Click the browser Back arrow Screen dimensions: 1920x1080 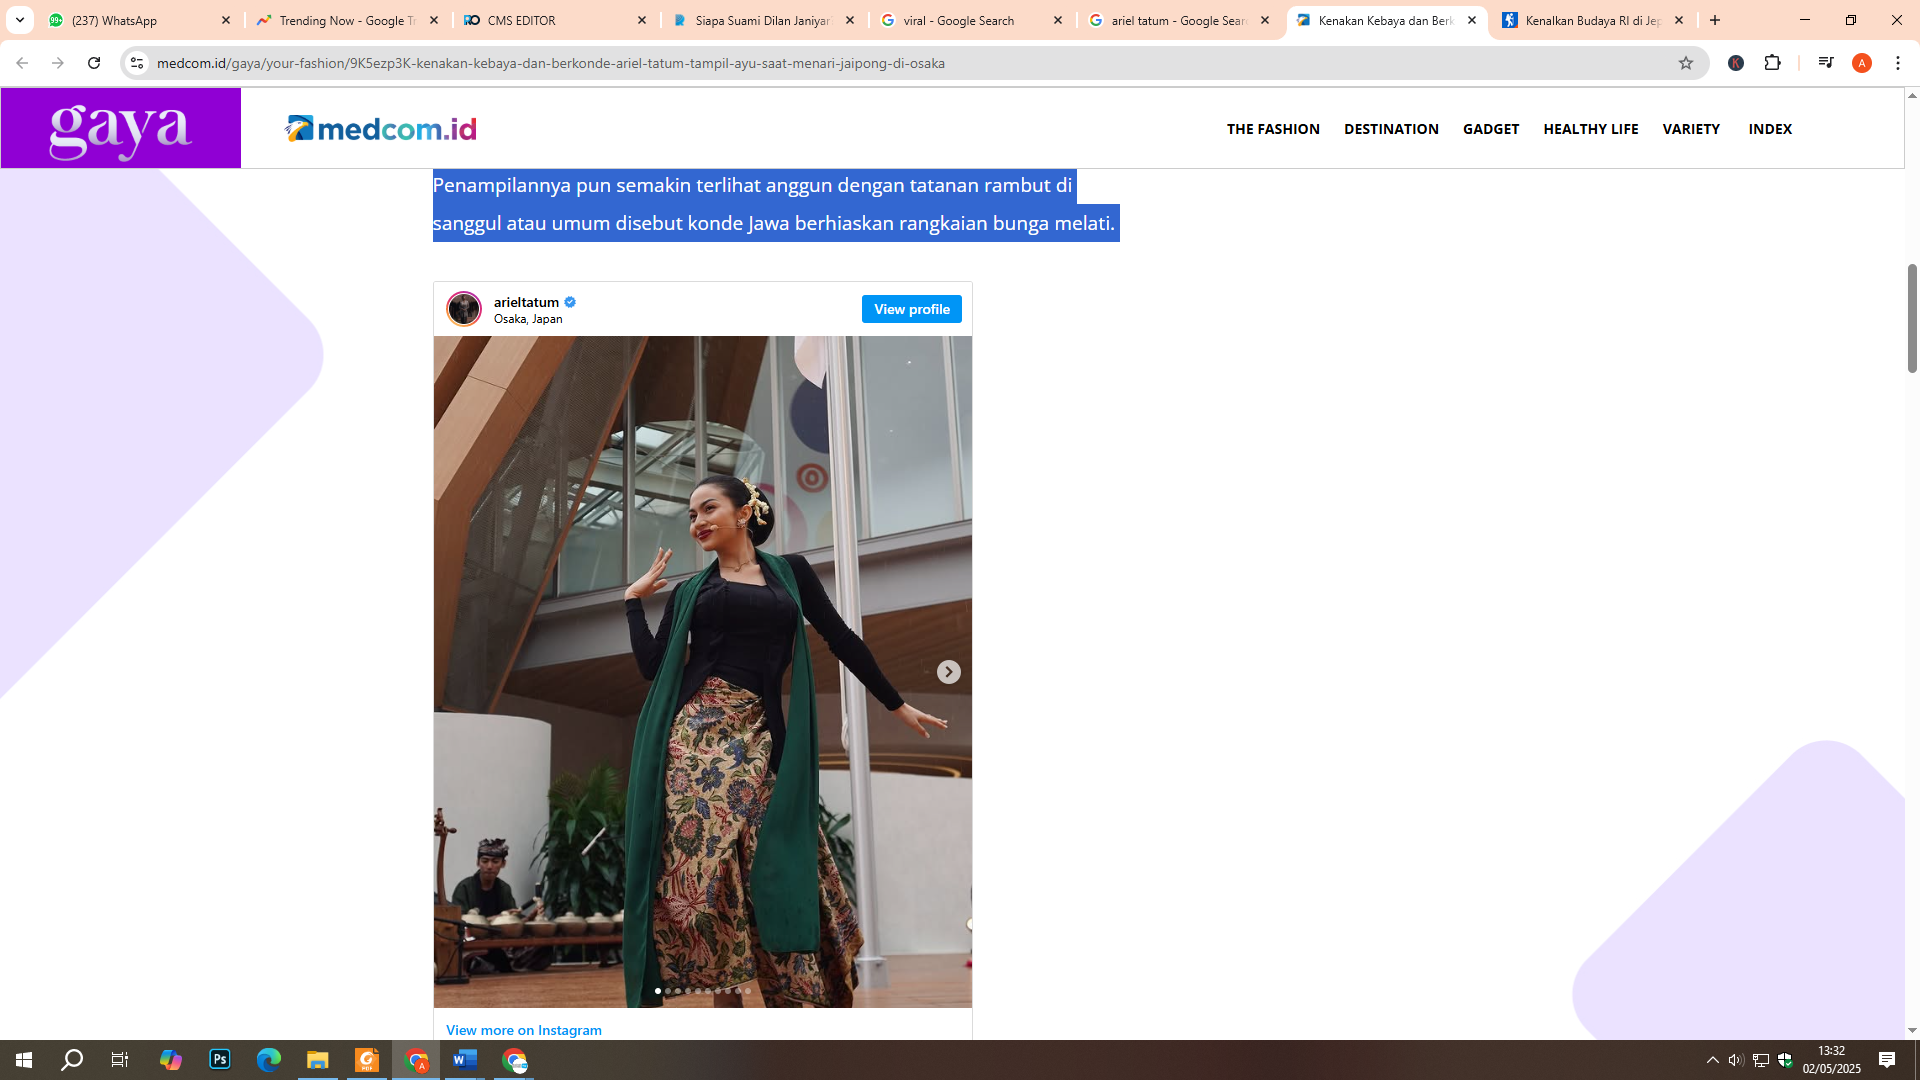[21, 63]
